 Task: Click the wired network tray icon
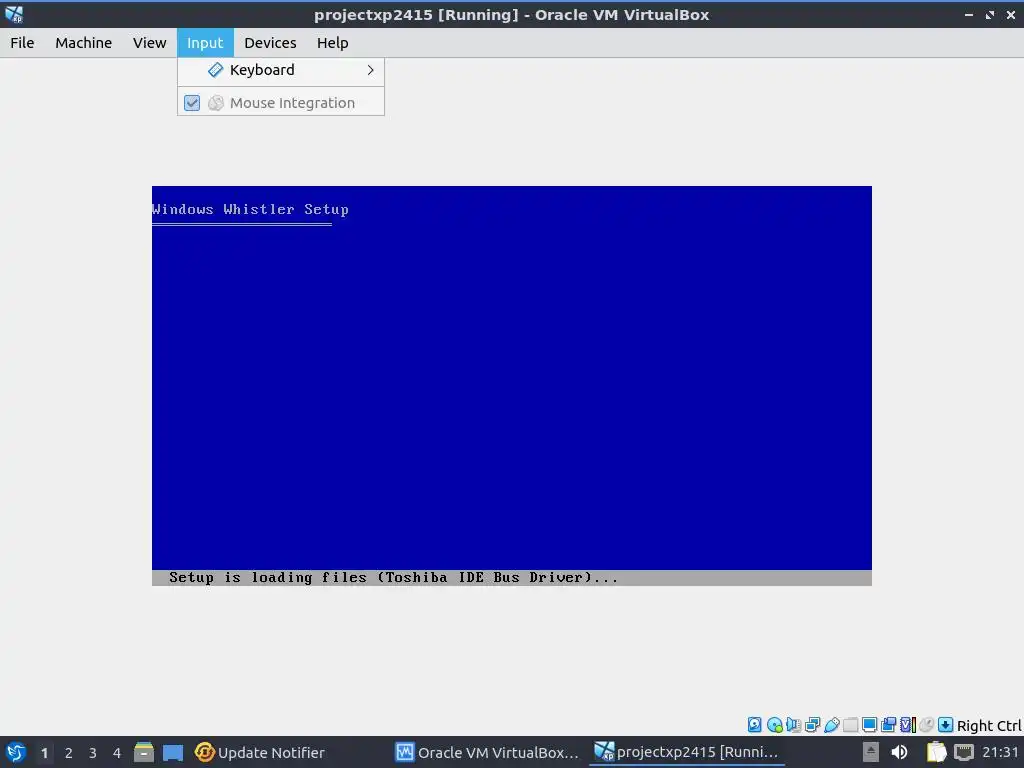(964, 752)
